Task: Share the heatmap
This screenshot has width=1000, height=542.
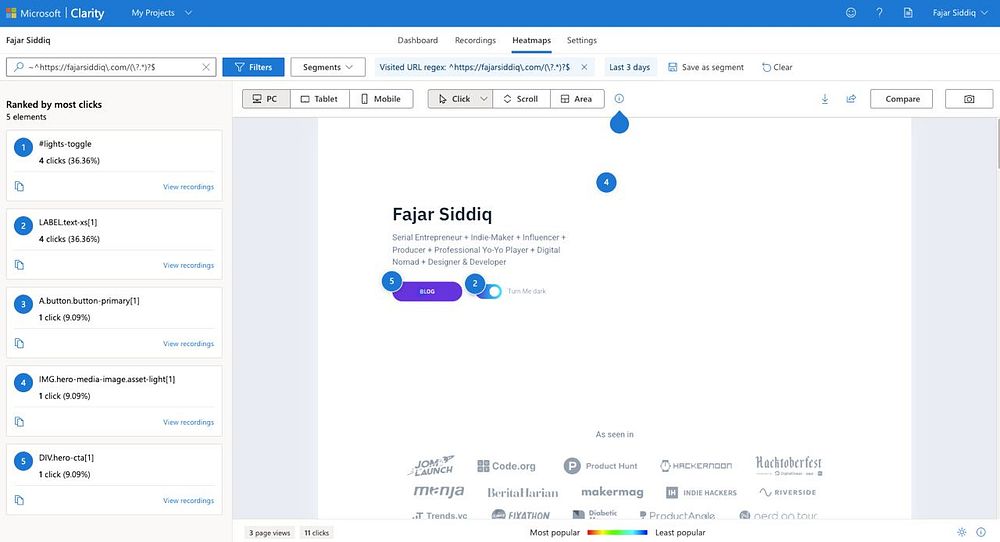Action: 851,99
